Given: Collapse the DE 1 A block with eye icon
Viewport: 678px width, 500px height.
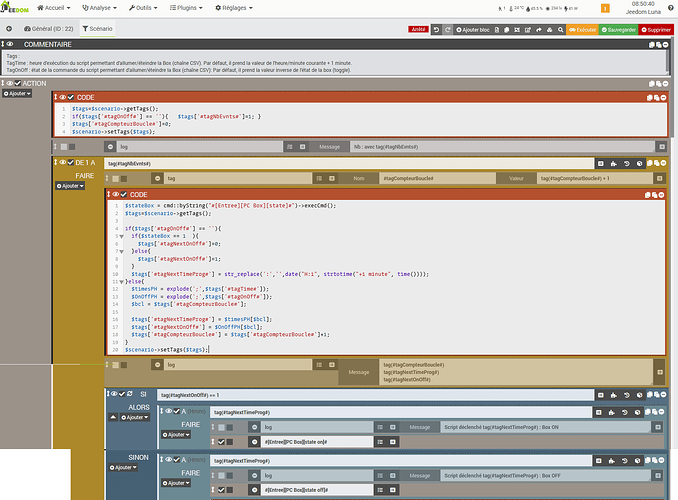Looking at the screenshot, I should pos(63,162).
